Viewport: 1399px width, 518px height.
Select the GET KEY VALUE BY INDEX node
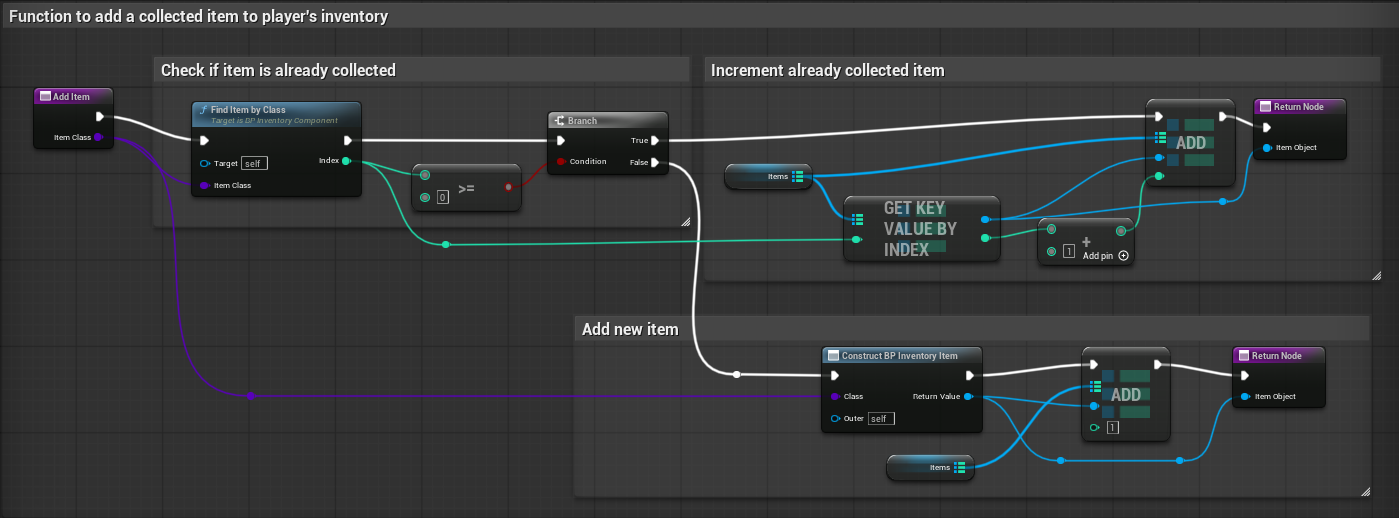[920, 229]
